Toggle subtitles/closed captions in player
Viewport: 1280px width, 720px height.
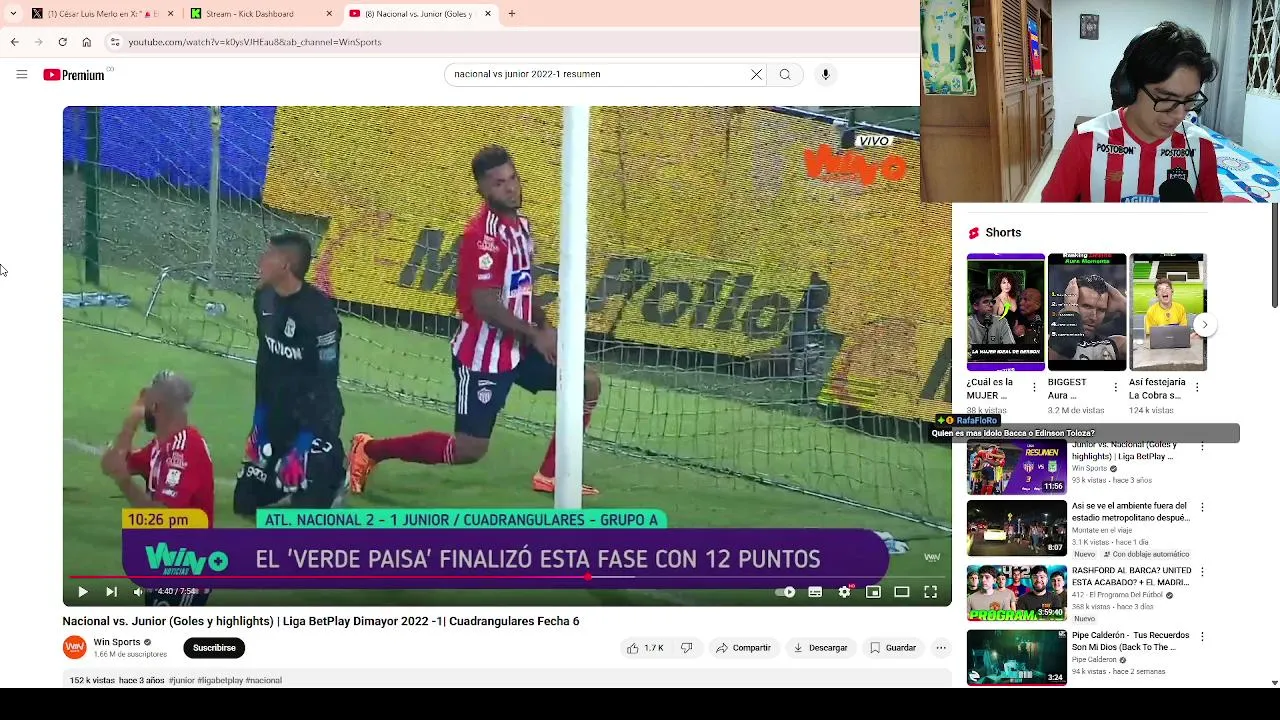point(815,592)
